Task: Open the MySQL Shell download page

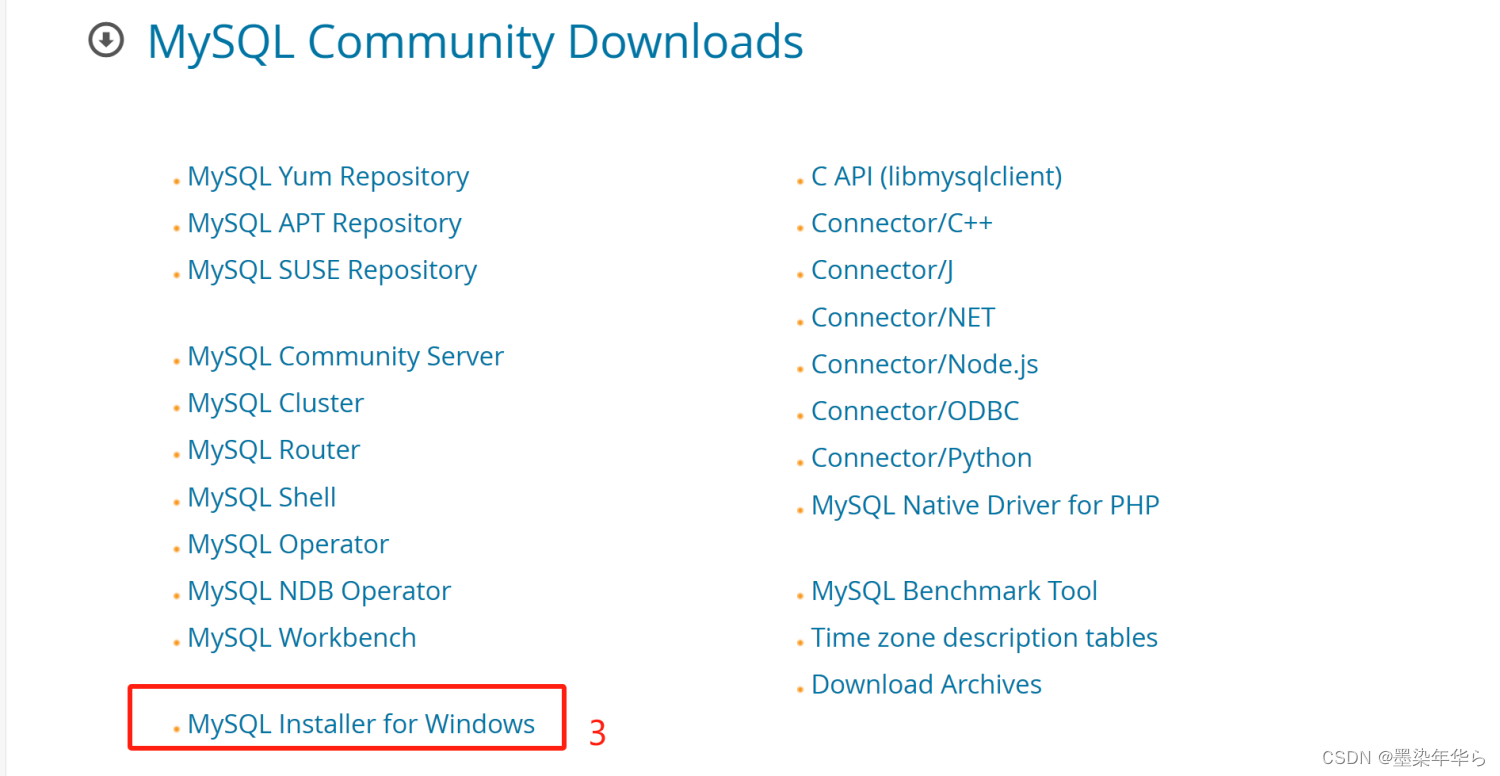Action: 262,497
